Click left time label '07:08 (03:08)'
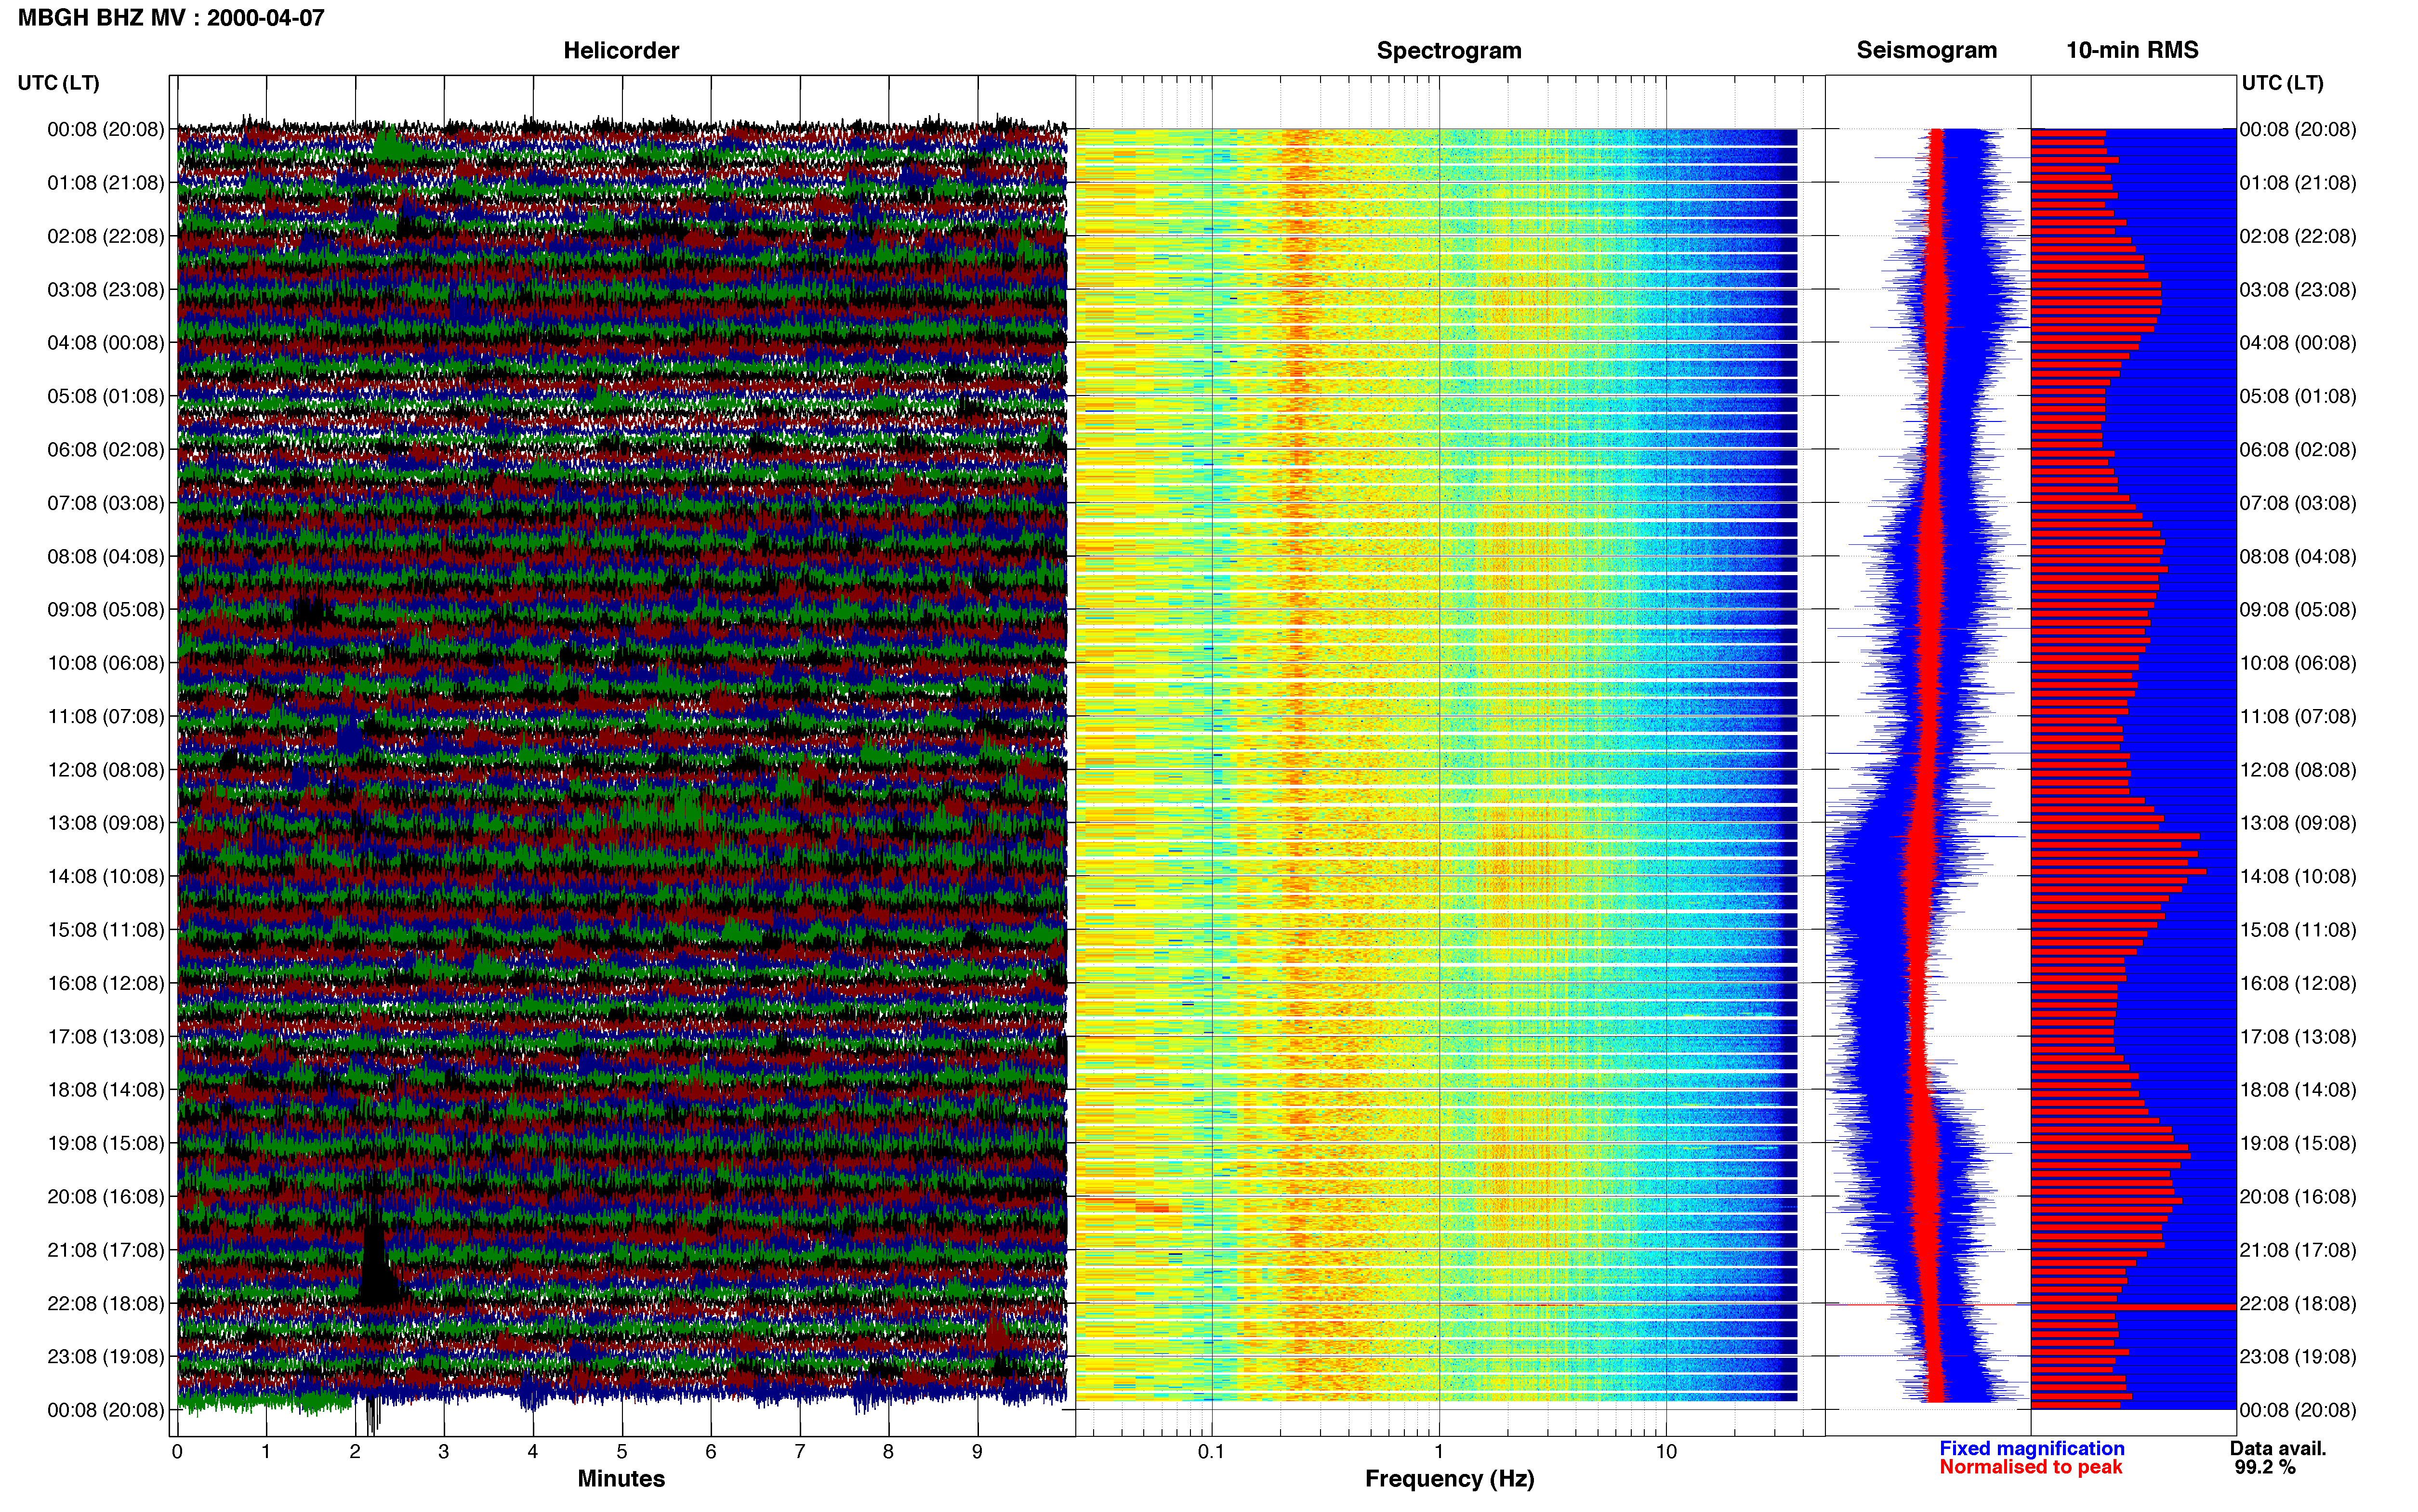Image resolution: width=2418 pixels, height=1512 pixels. (106, 503)
